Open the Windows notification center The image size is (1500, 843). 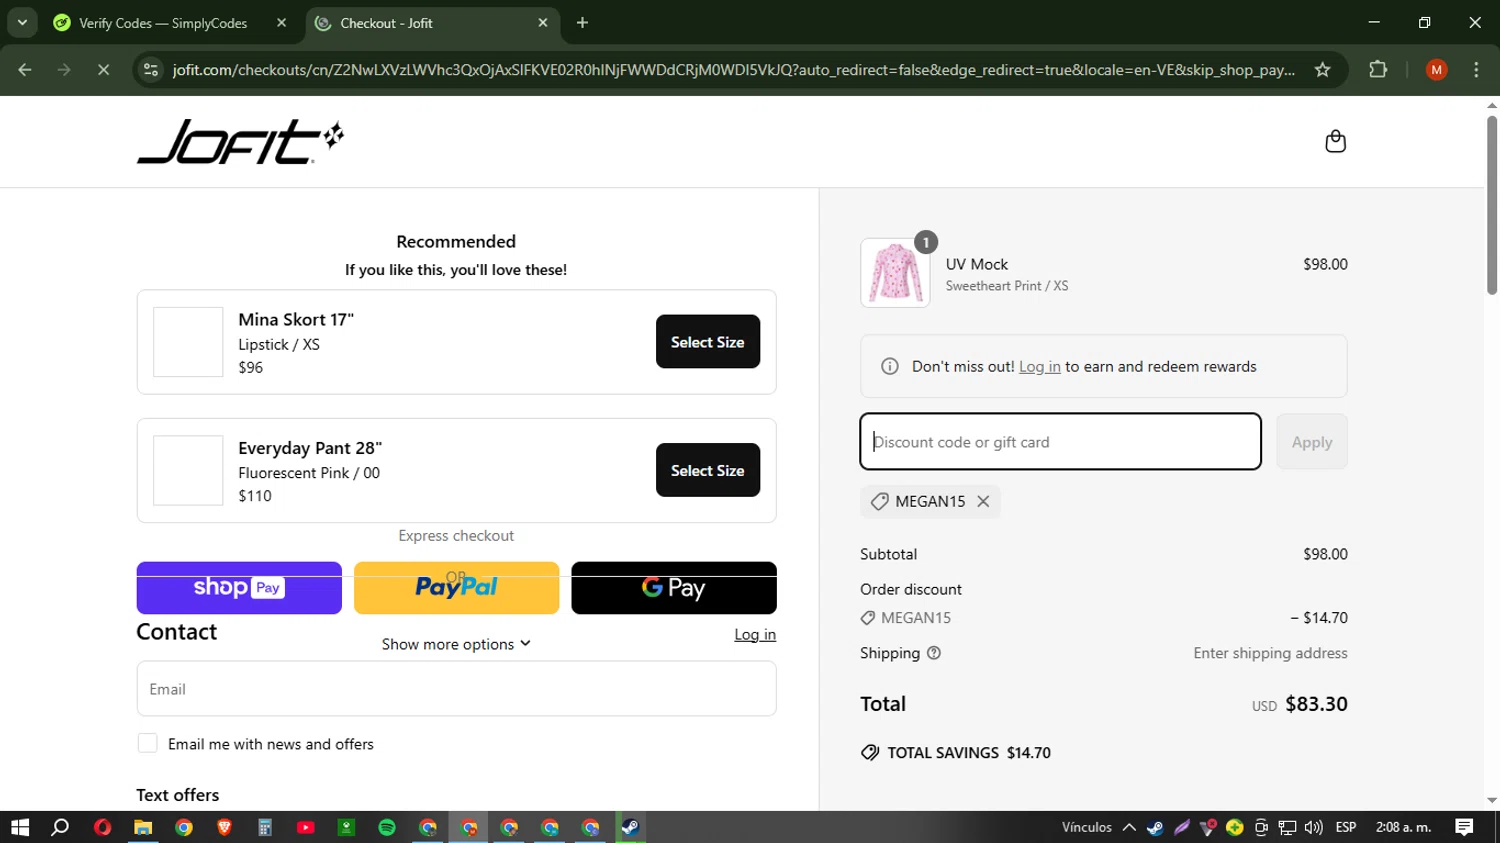click(1465, 827)
